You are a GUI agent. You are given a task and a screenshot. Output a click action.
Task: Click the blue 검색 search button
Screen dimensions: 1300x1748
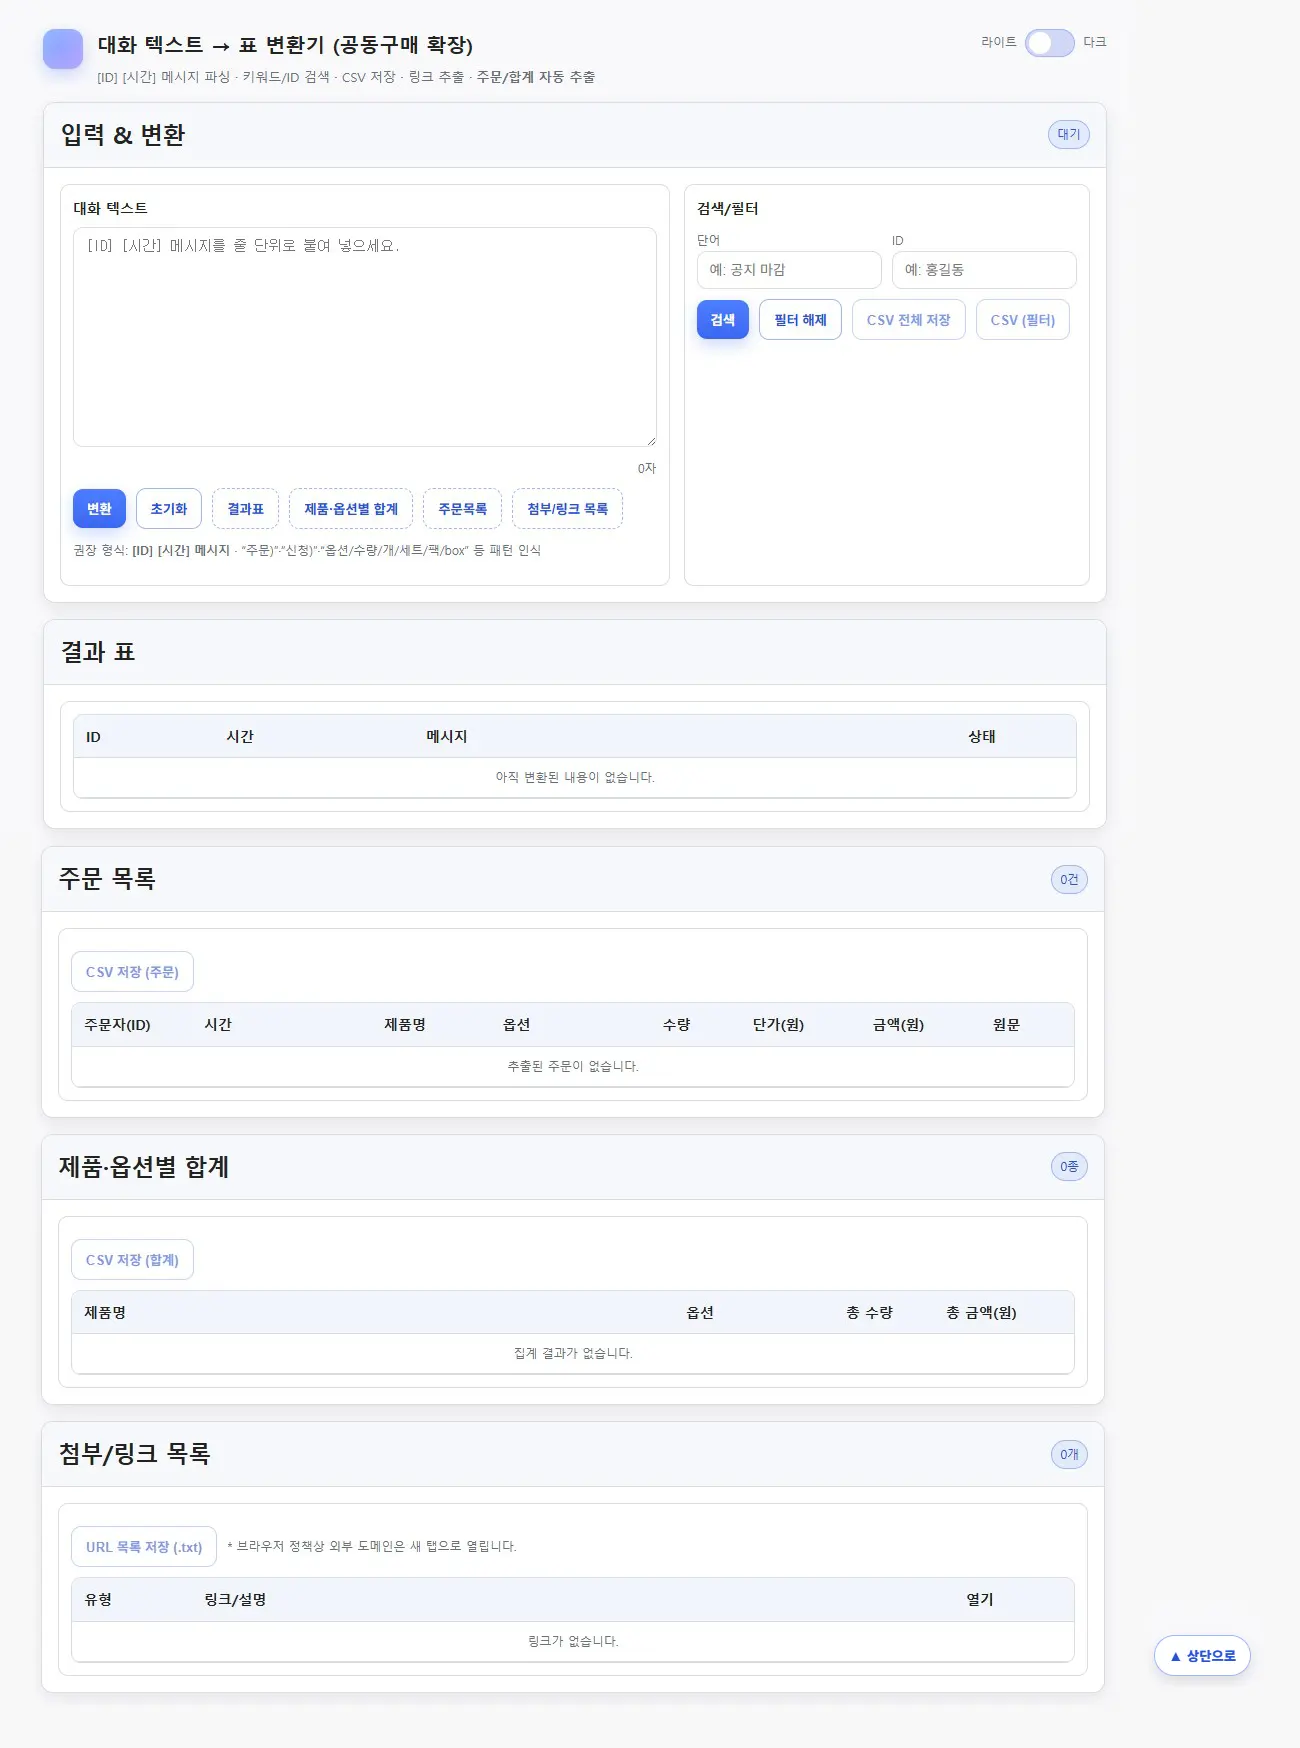tap(722, 320)
